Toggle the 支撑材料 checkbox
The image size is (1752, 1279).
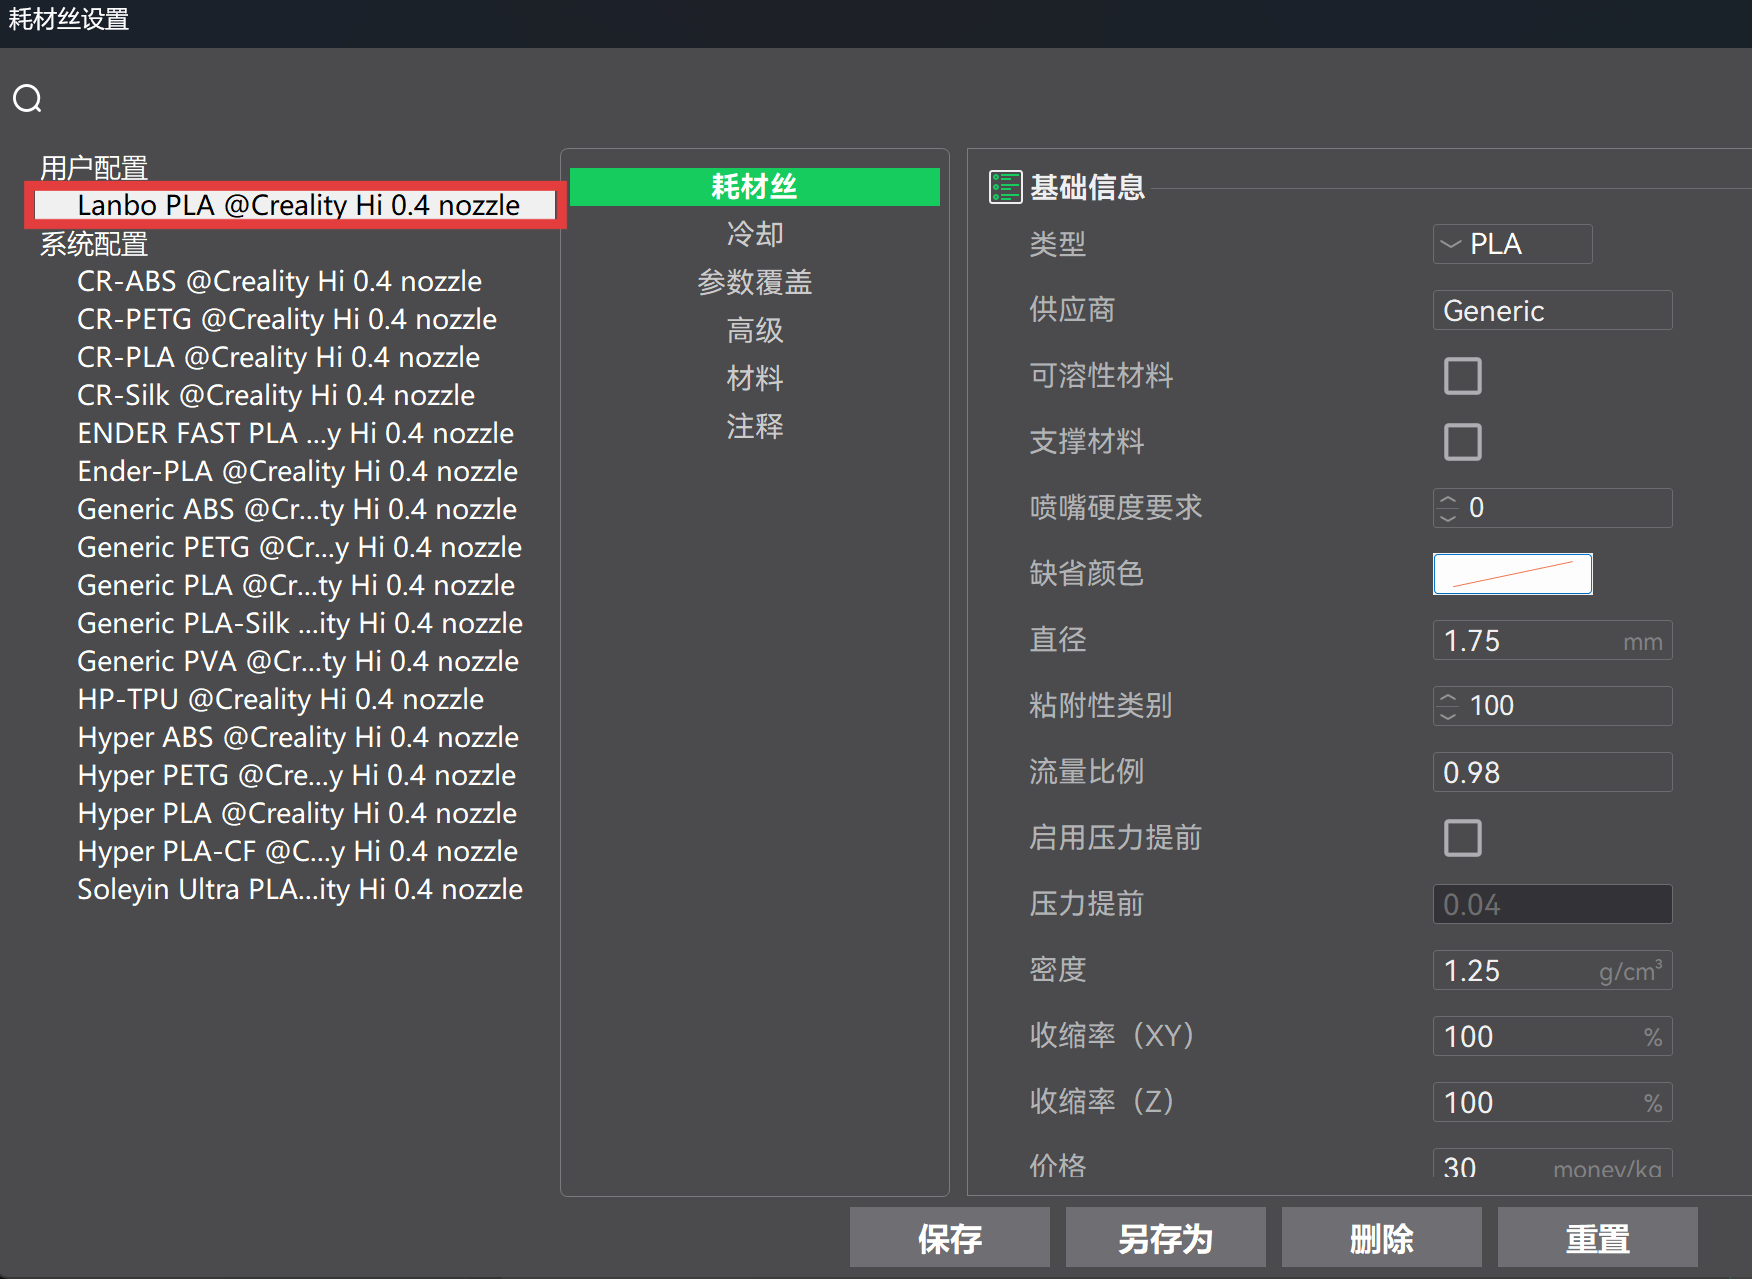click(1462, 442)
